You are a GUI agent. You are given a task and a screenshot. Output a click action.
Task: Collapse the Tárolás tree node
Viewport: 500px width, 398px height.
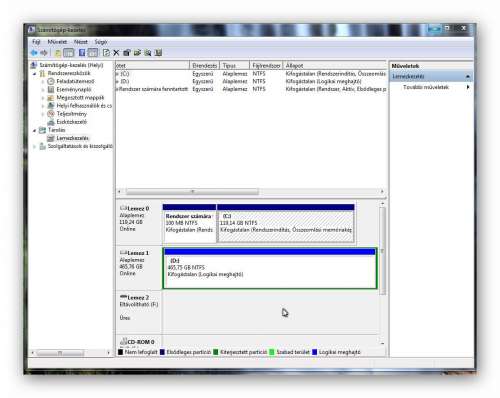pyautogui.click(x=35, y=130)
